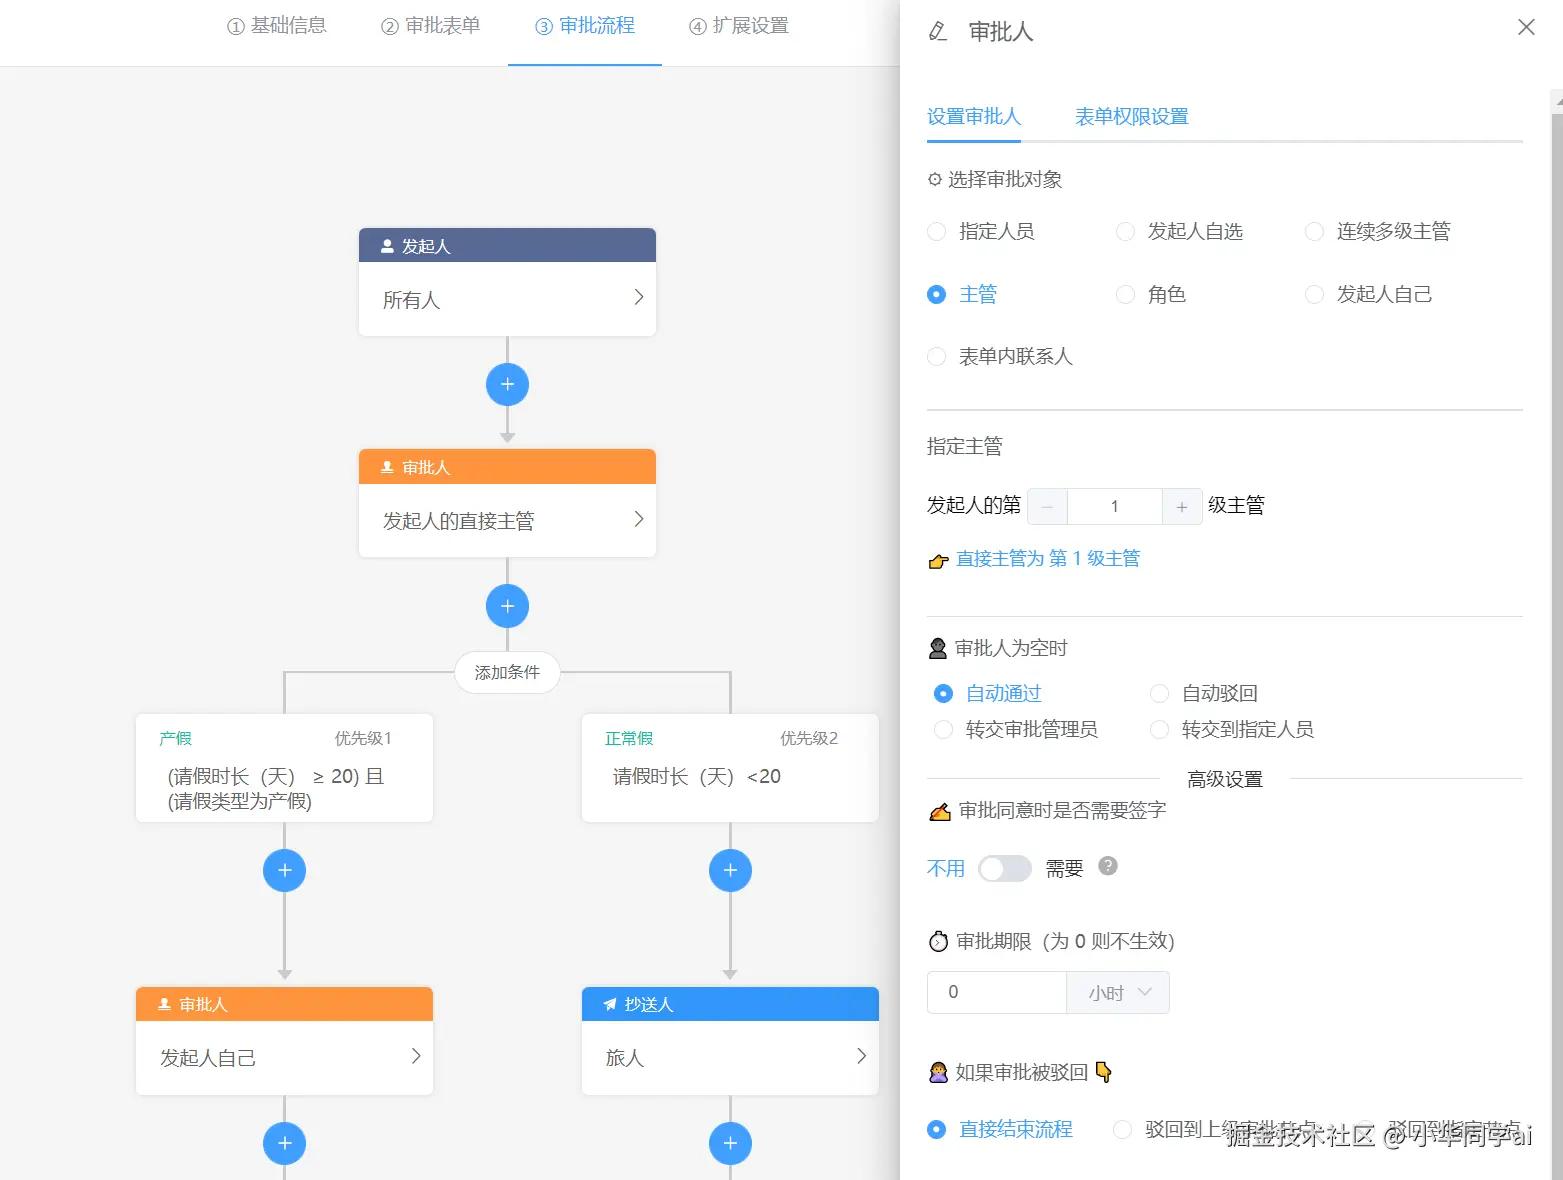Switch to 设置审批人 tab
The width and height of the screenshot is (1563, 1180).
point(974,117)
